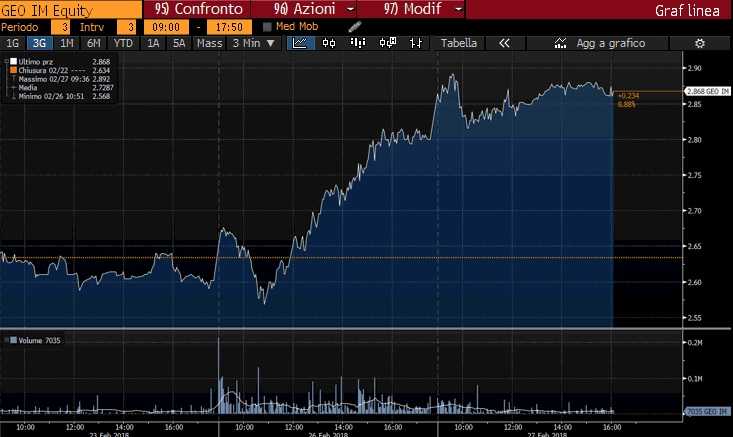Switch to the 6M range tab
The image size is (733, 437).
(x=94, y=43)
